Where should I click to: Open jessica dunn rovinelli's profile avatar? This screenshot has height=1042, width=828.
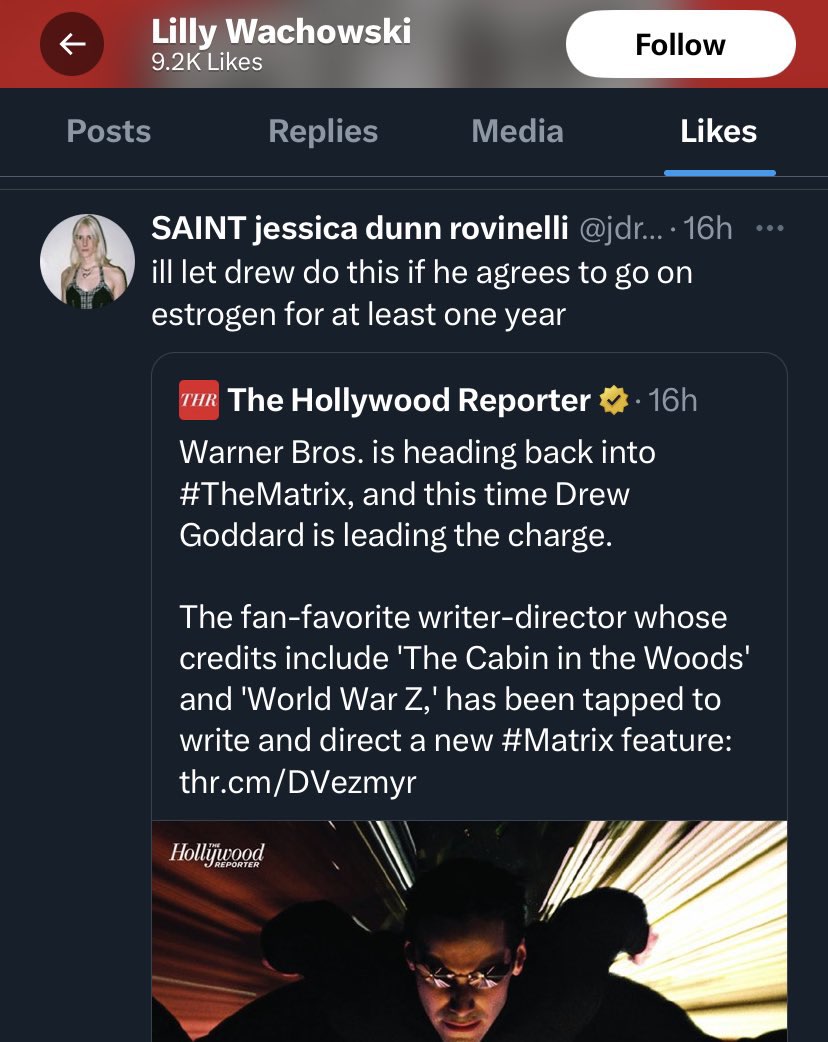pyautogui.click(x=87, y=260)
